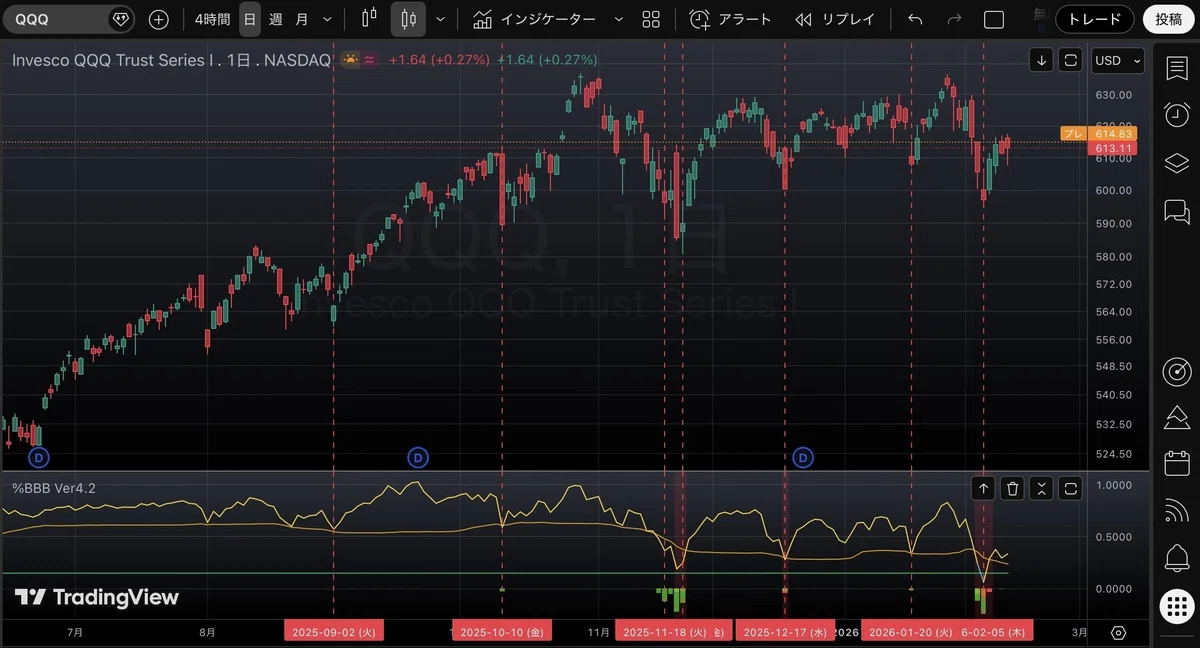Click the 2025-10-10 (金) date label
The width and height of the screenshot is (1200, 648).
(x=501, y=632)
